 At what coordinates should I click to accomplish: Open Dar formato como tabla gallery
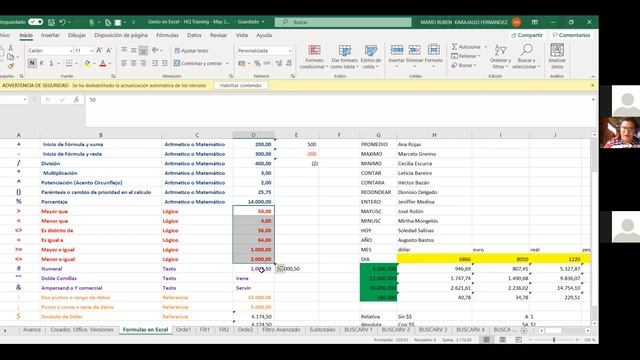tap(344, 57)
